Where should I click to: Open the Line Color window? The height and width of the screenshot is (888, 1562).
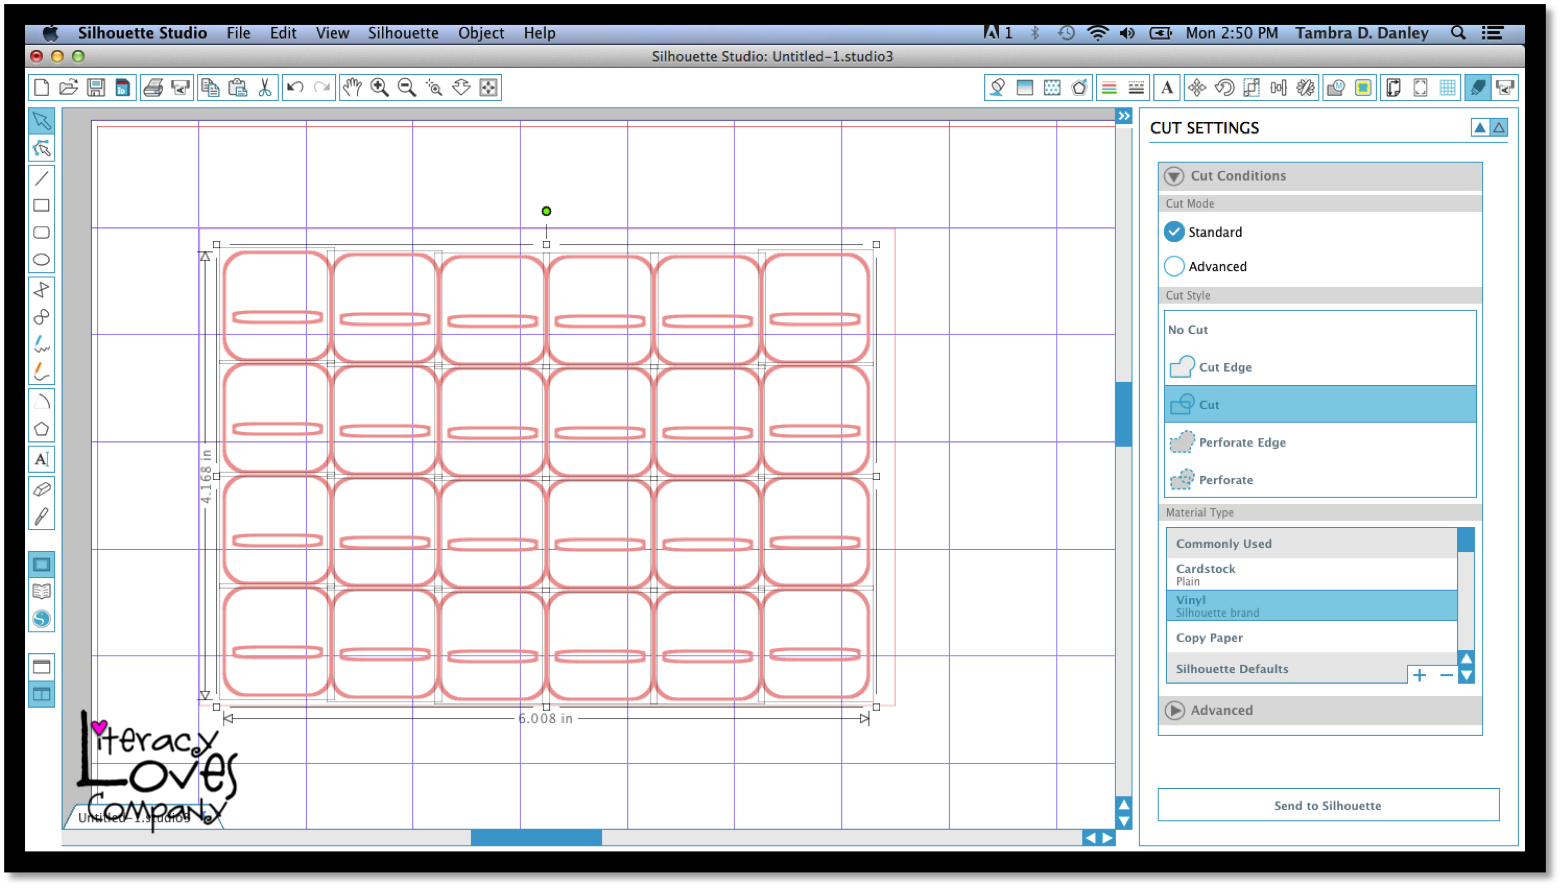1109,88
